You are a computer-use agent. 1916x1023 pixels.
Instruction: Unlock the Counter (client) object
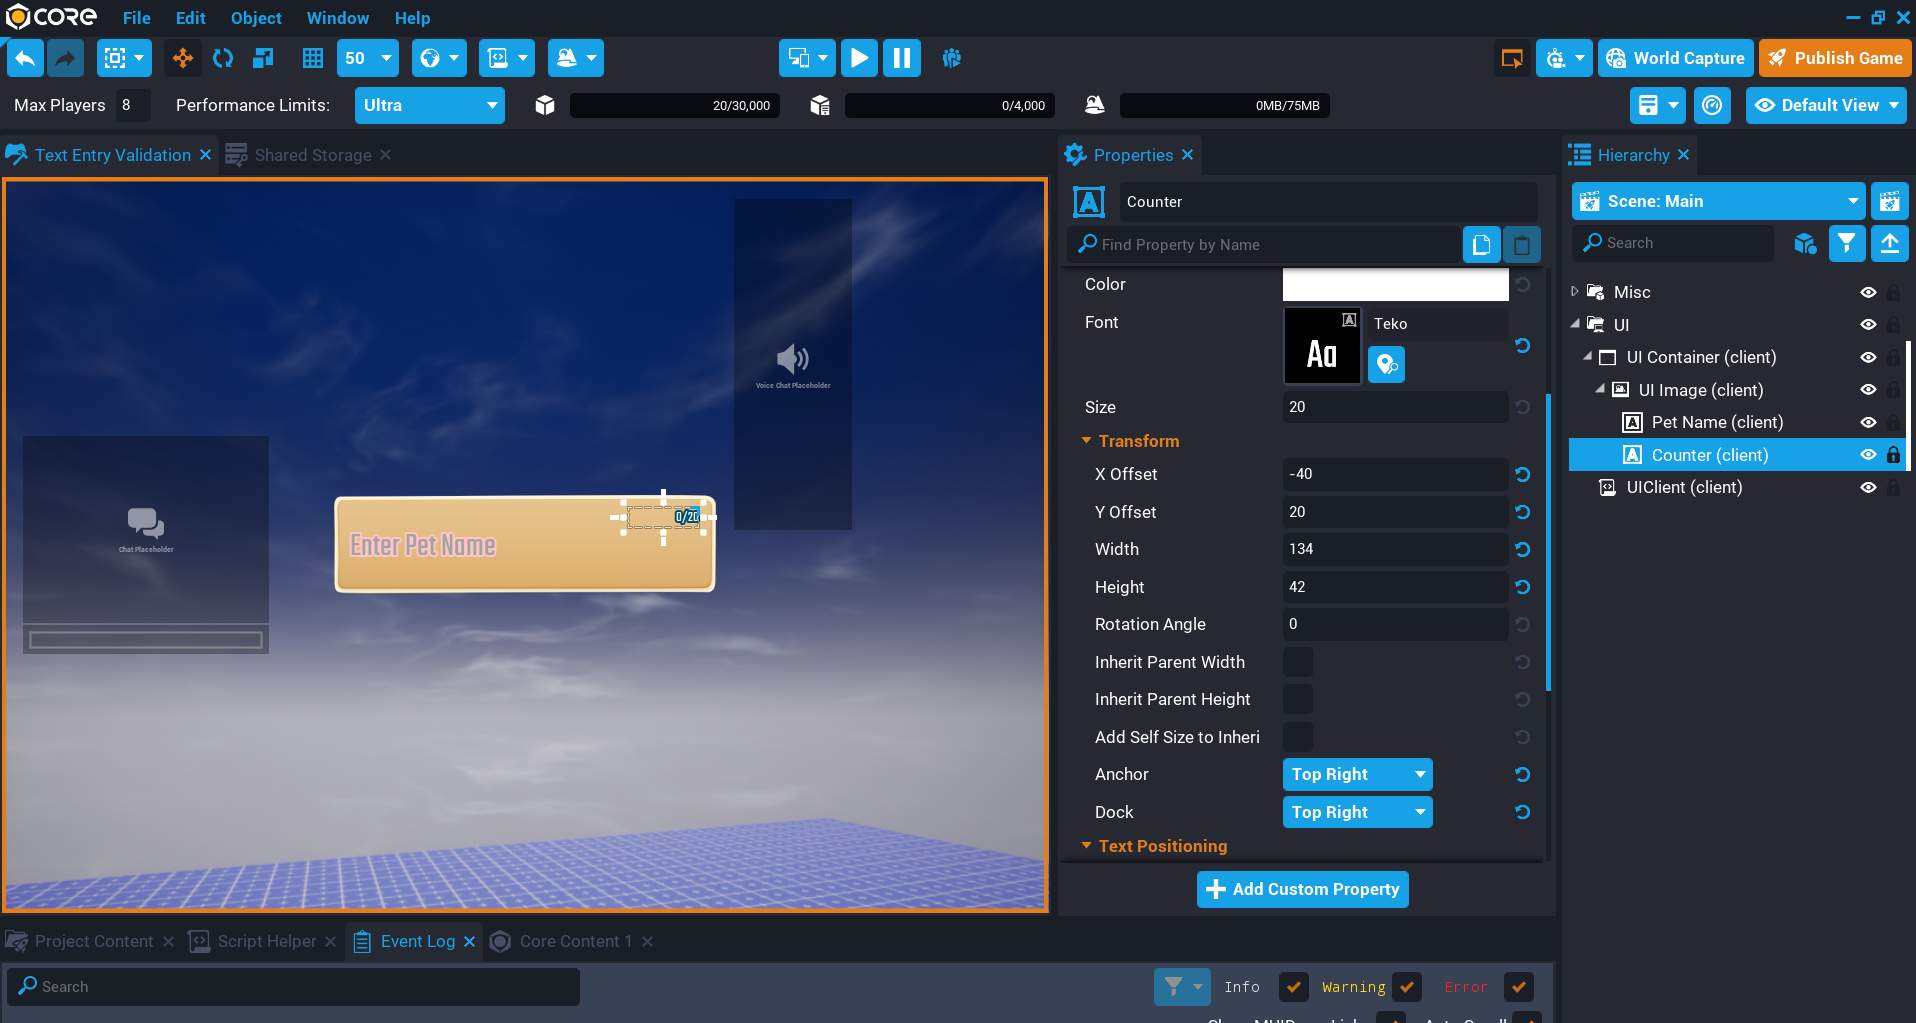point(1895,455)
